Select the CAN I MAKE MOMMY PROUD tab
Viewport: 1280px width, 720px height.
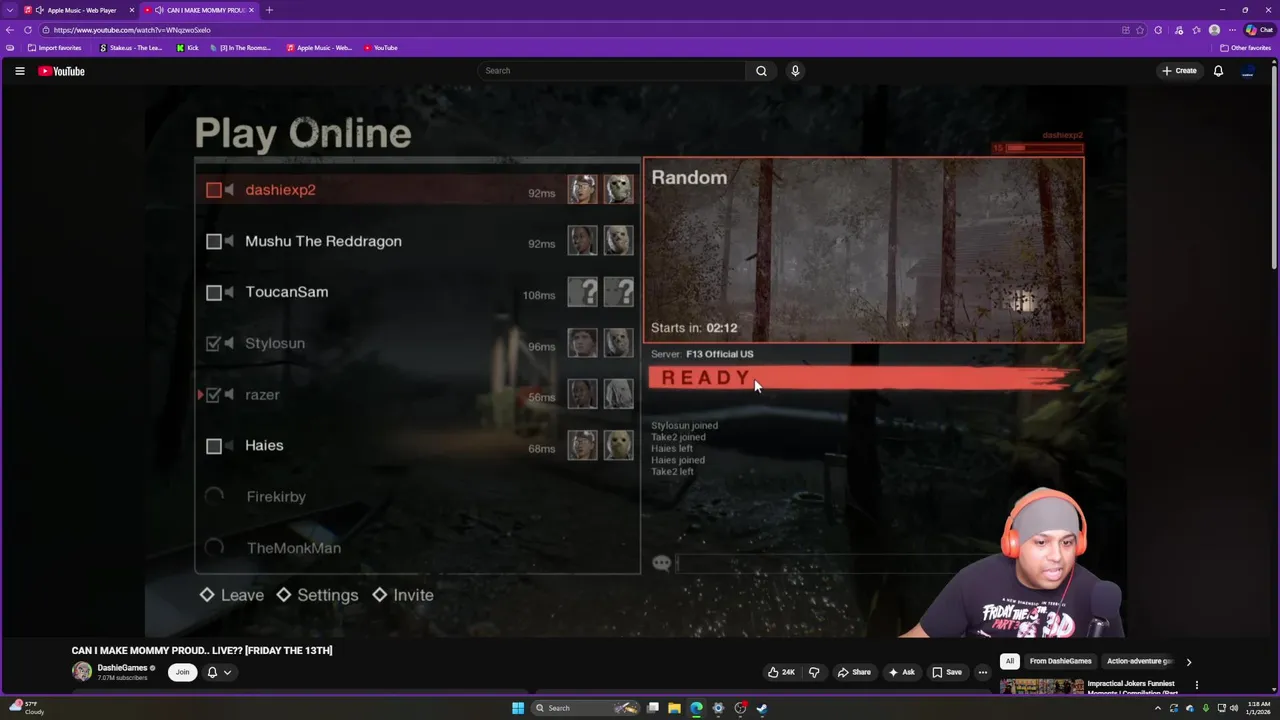198,10
